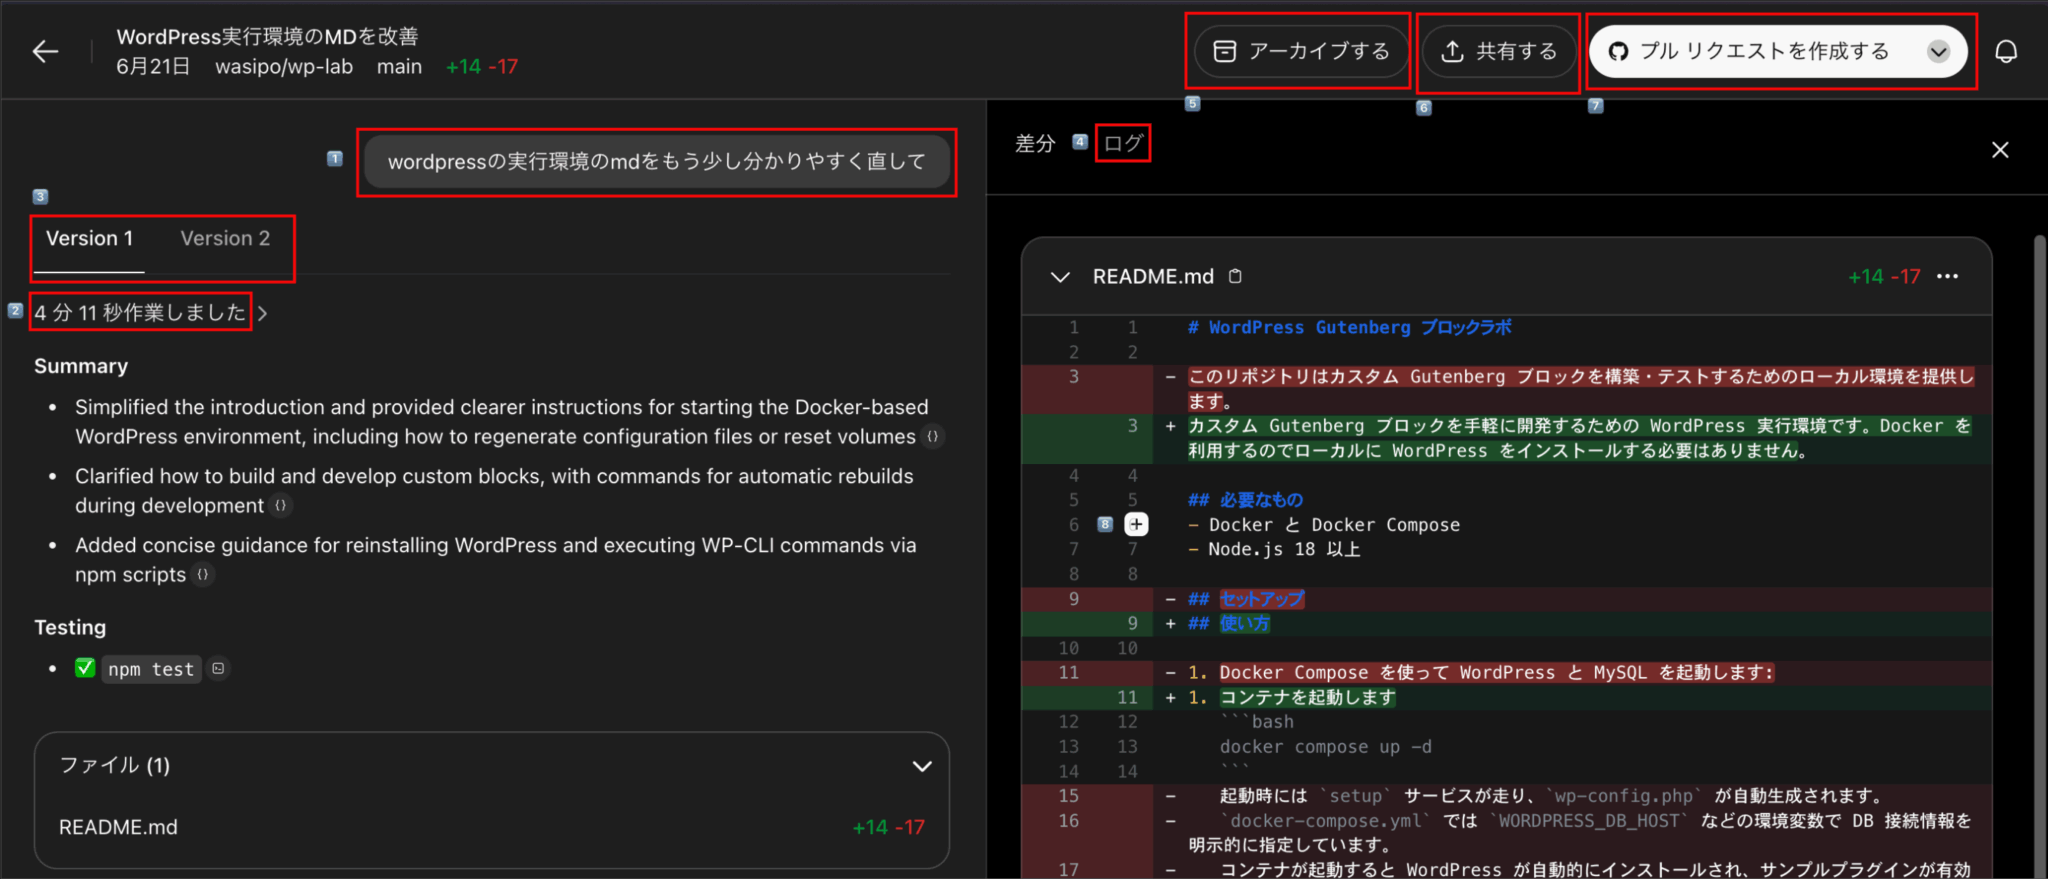This screenshot has height=879, width=2048.
Task: Collapse the ファイル (1) section
Action: [x=921, y=766]
